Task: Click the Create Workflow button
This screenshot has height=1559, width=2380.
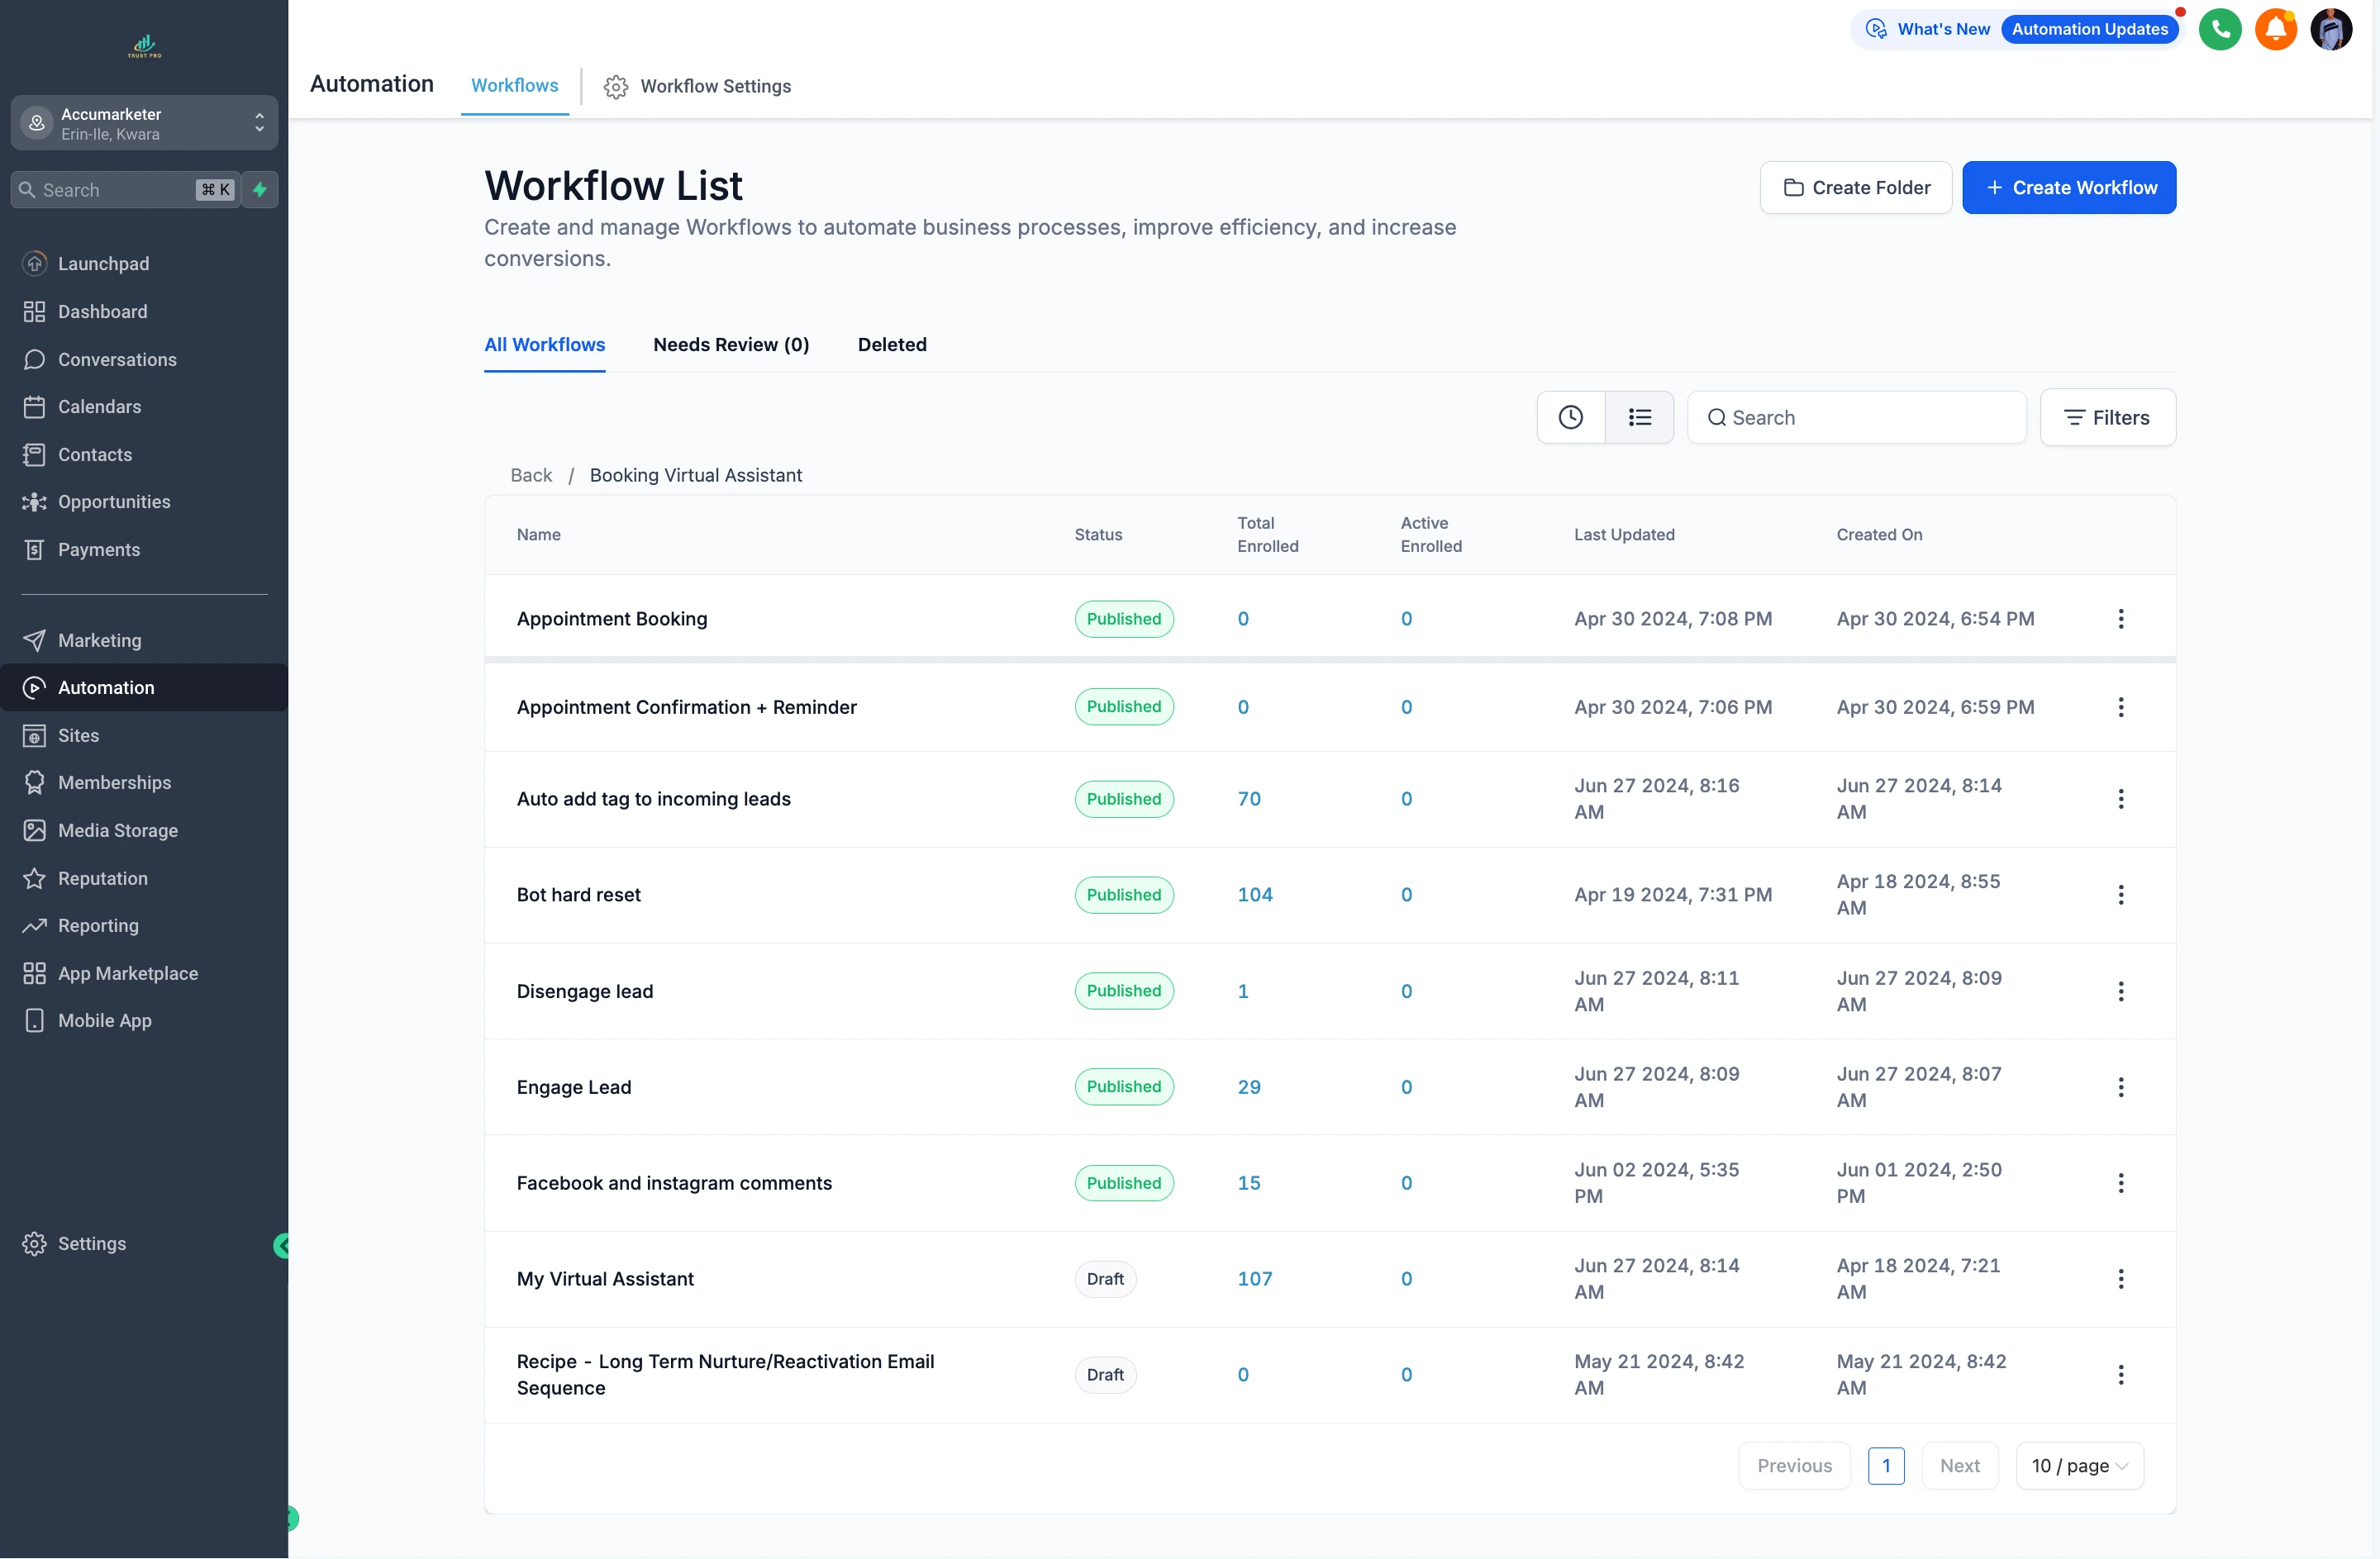Action: point(2068,188)
